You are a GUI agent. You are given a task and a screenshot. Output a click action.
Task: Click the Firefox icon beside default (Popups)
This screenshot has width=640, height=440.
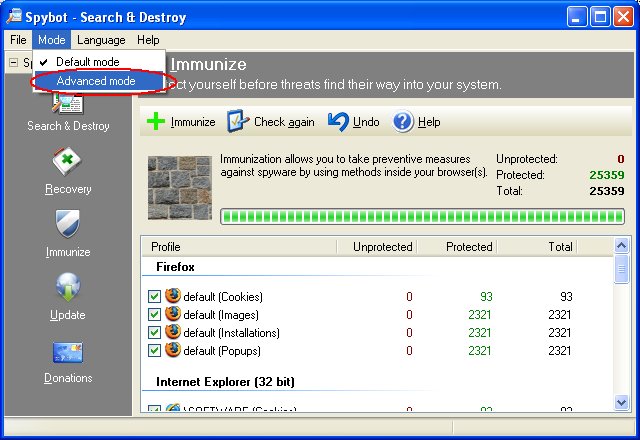[x=173, y=350]
